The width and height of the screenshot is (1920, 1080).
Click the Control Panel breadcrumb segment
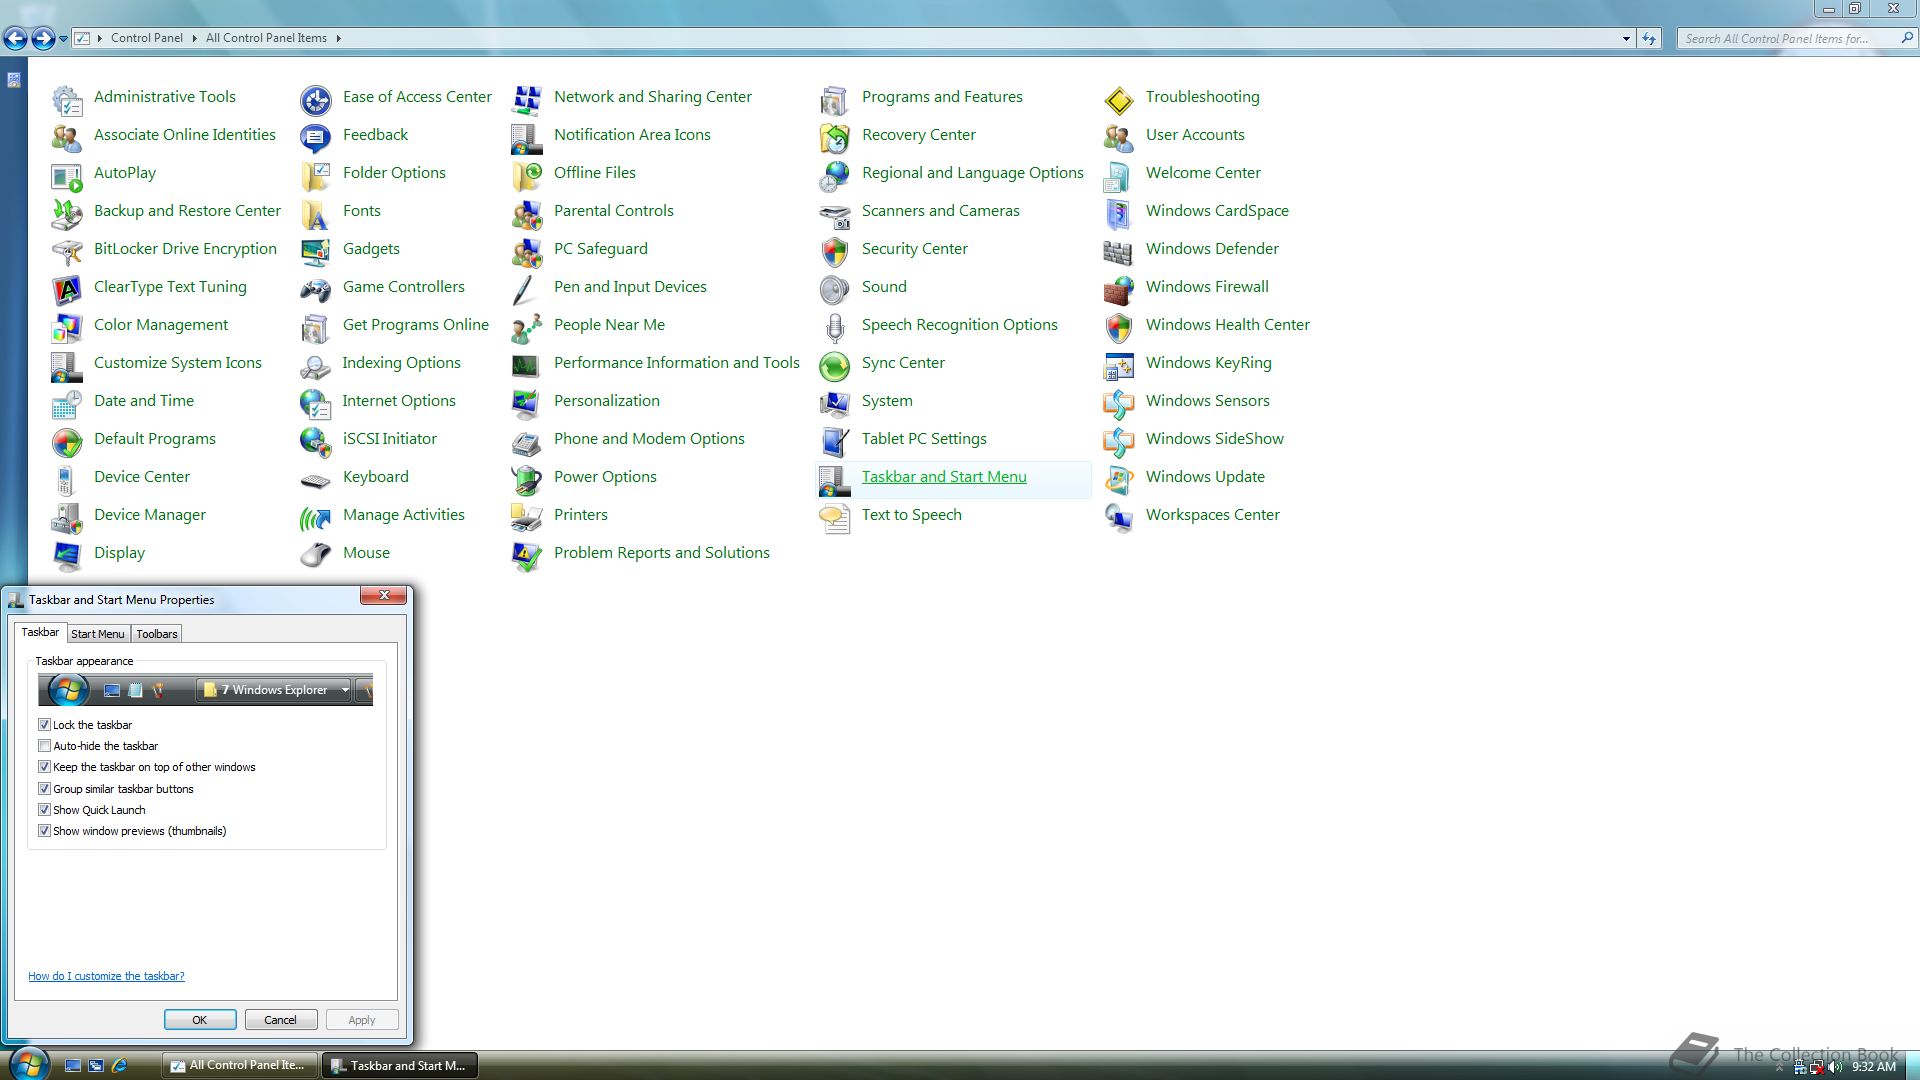click(x=147, y=38)
